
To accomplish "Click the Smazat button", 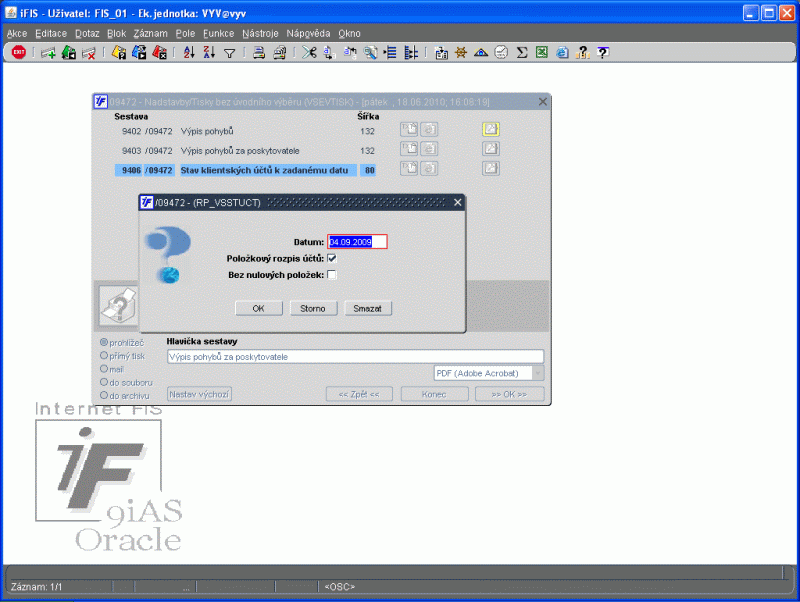I will [368, 309].
